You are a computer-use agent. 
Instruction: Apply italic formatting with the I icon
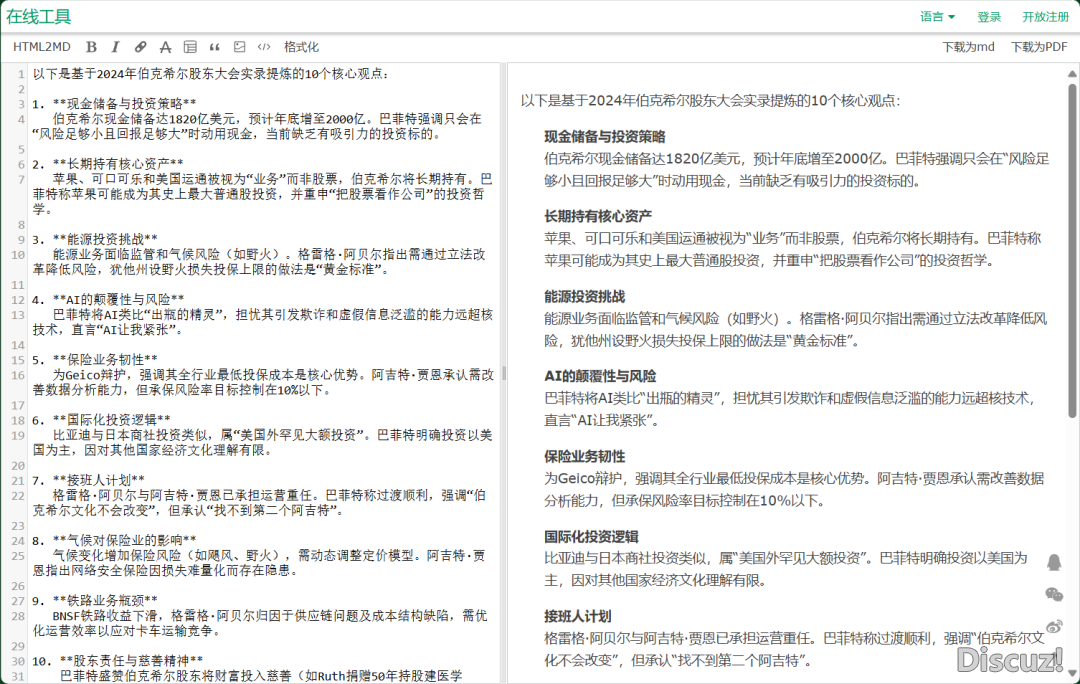coord(115,47)
